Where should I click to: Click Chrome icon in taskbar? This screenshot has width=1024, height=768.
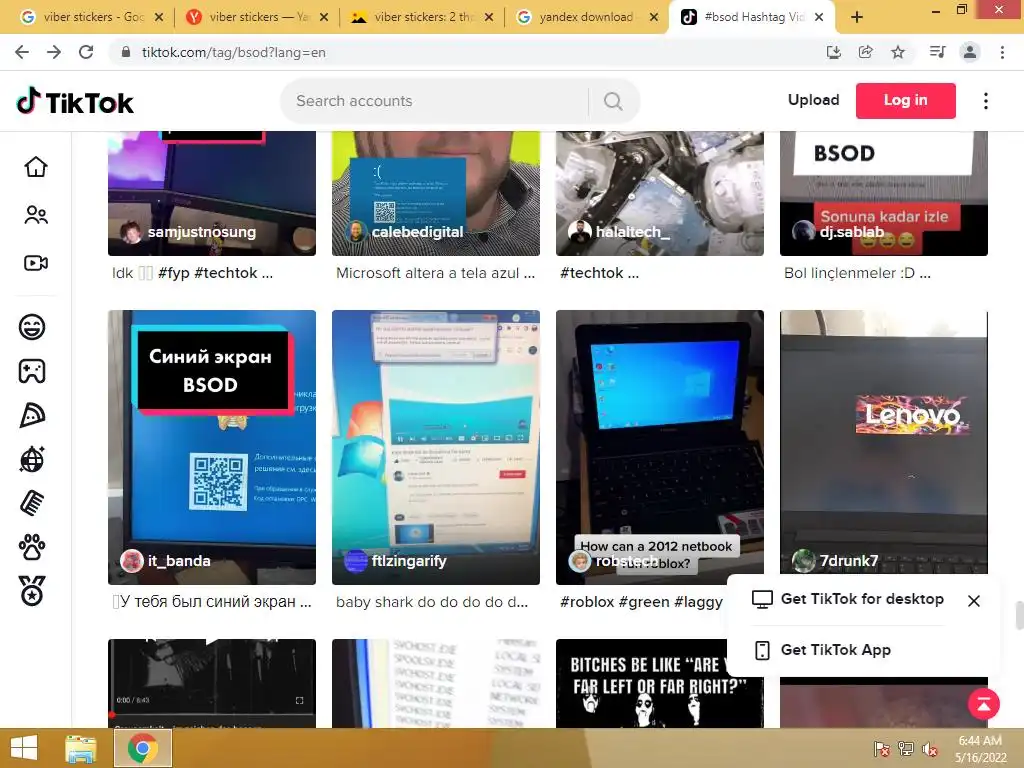143,748
